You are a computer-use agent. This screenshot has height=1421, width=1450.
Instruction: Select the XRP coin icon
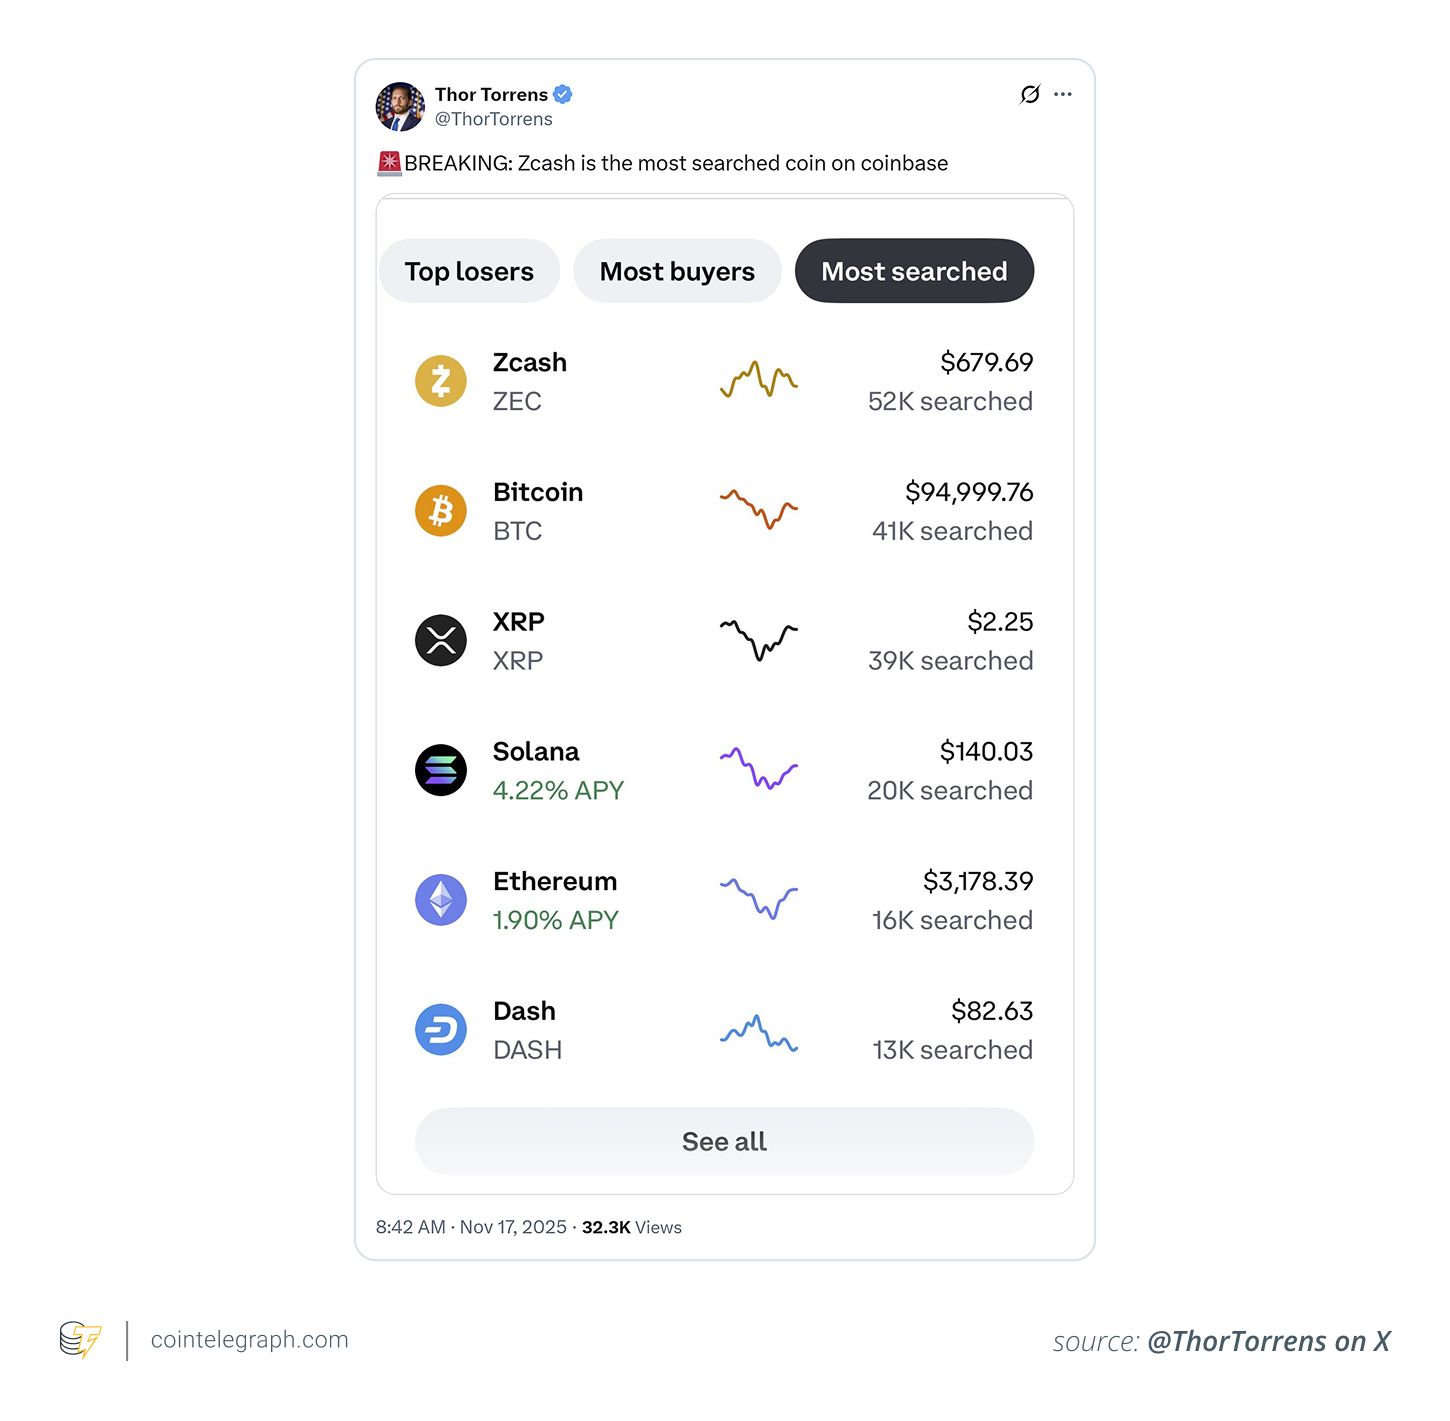[440, 640]
